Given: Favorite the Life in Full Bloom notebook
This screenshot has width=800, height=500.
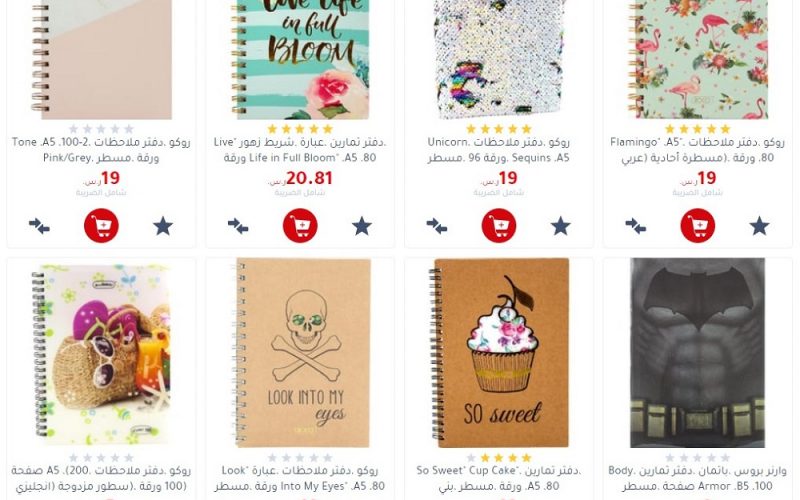Looking at the screenshot, I should pyautogui.click(x=362, y=226).
